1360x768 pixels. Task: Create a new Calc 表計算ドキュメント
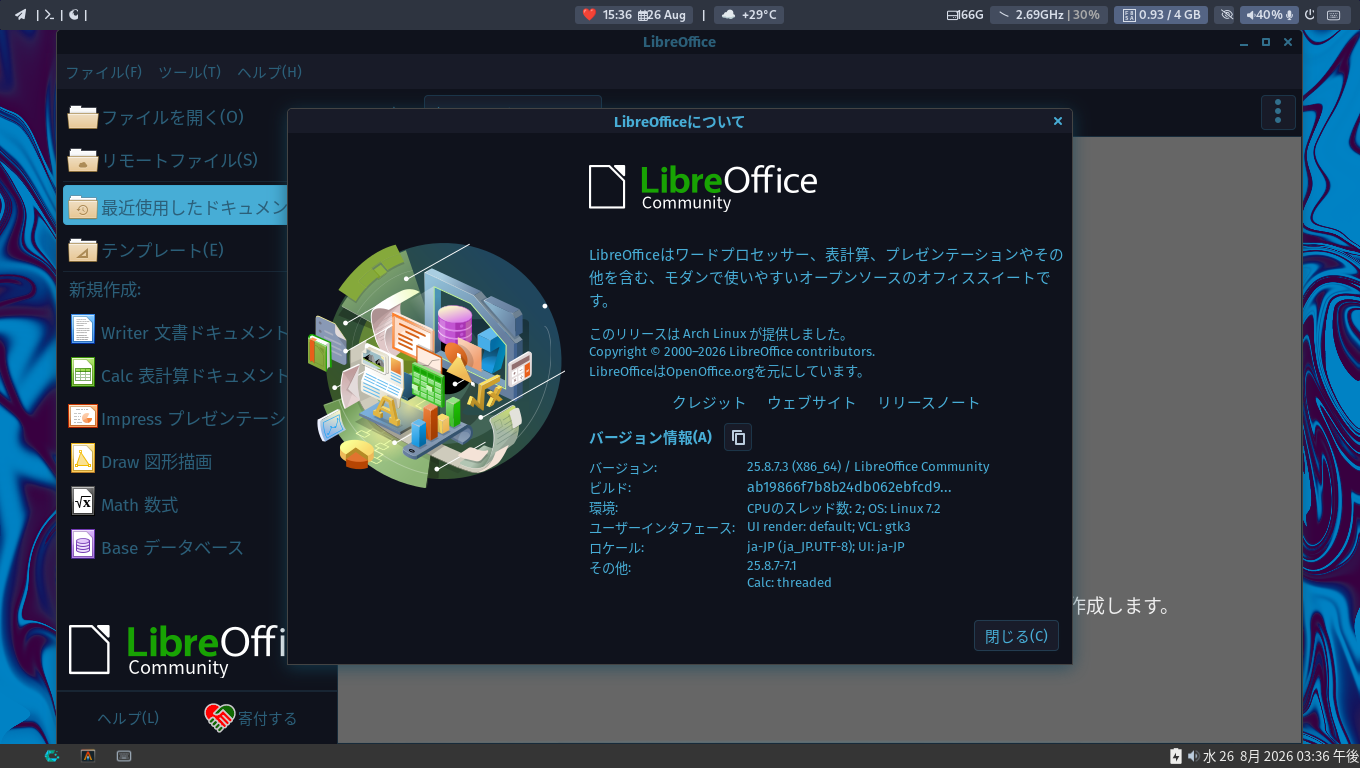point(176,375)
